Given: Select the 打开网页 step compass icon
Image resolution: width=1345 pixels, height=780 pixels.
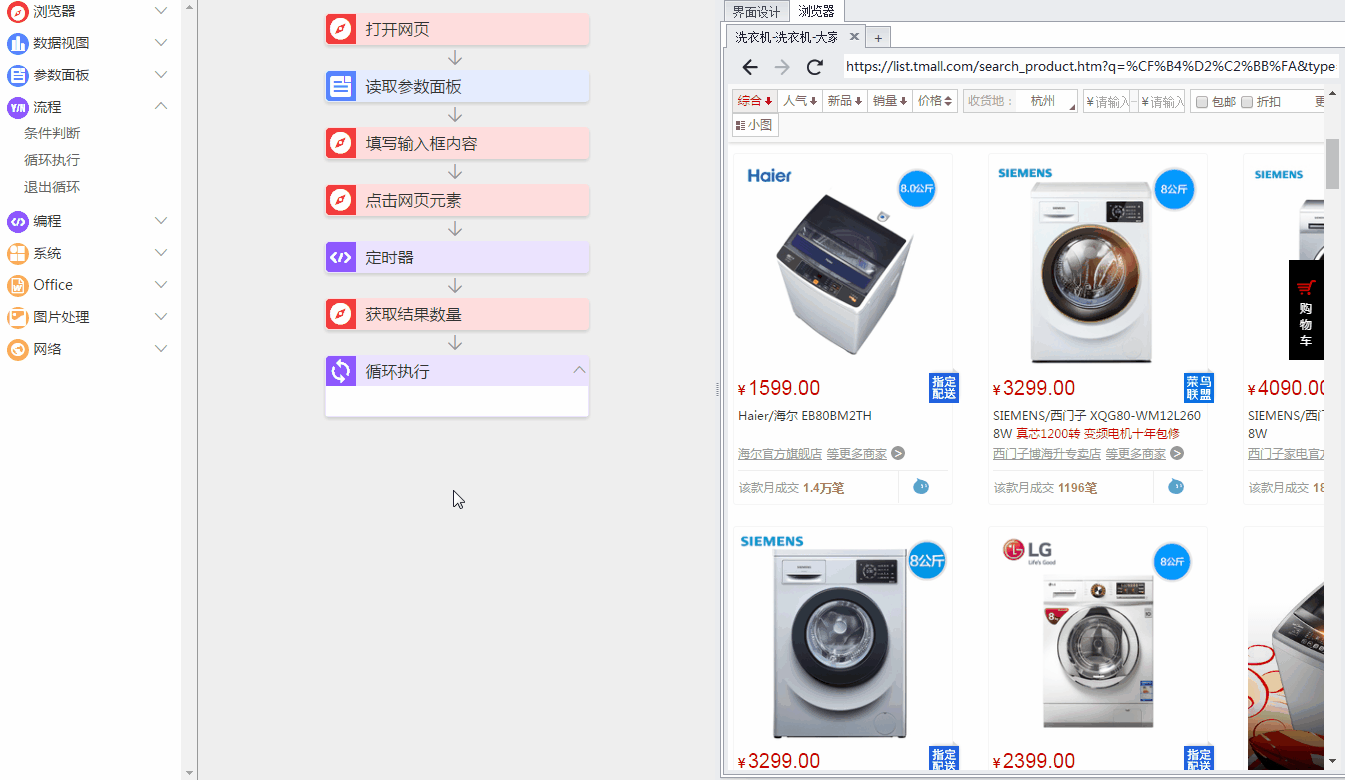Looking at the screenshot, I should click(341, 29).
